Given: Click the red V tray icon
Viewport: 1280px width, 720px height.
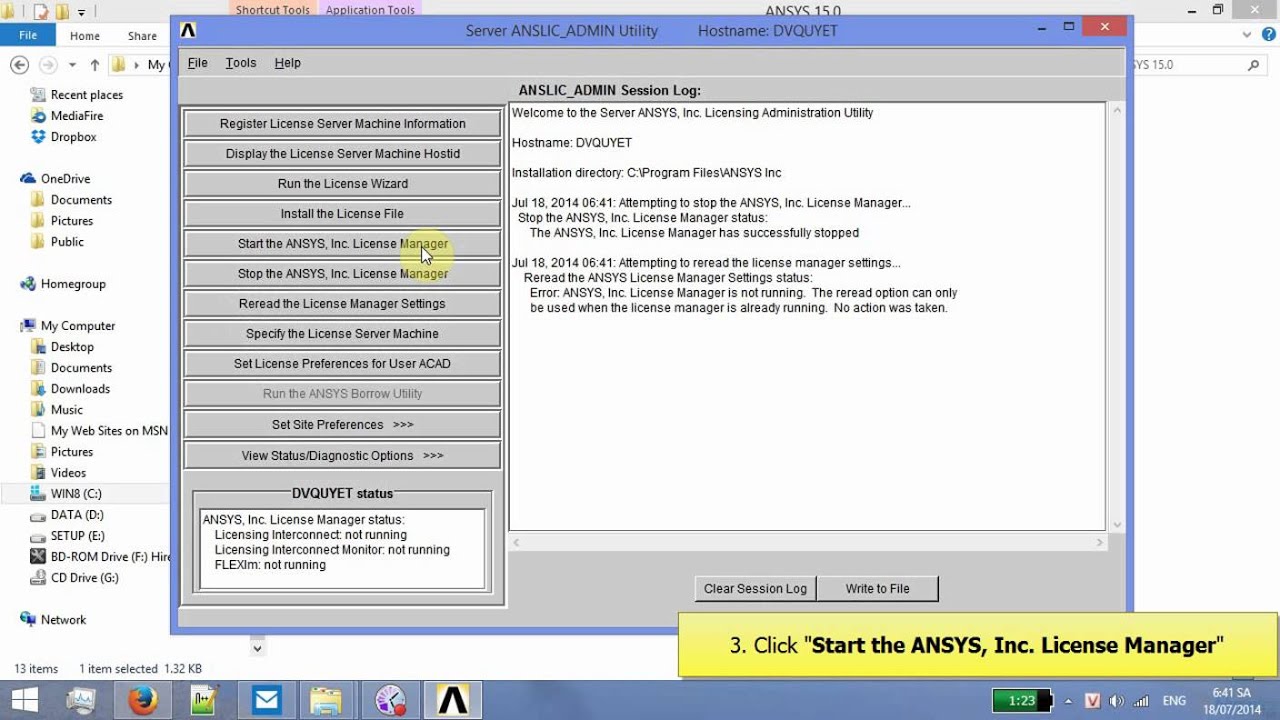Looking at the screenshot, I should (x=1092, y=701).
